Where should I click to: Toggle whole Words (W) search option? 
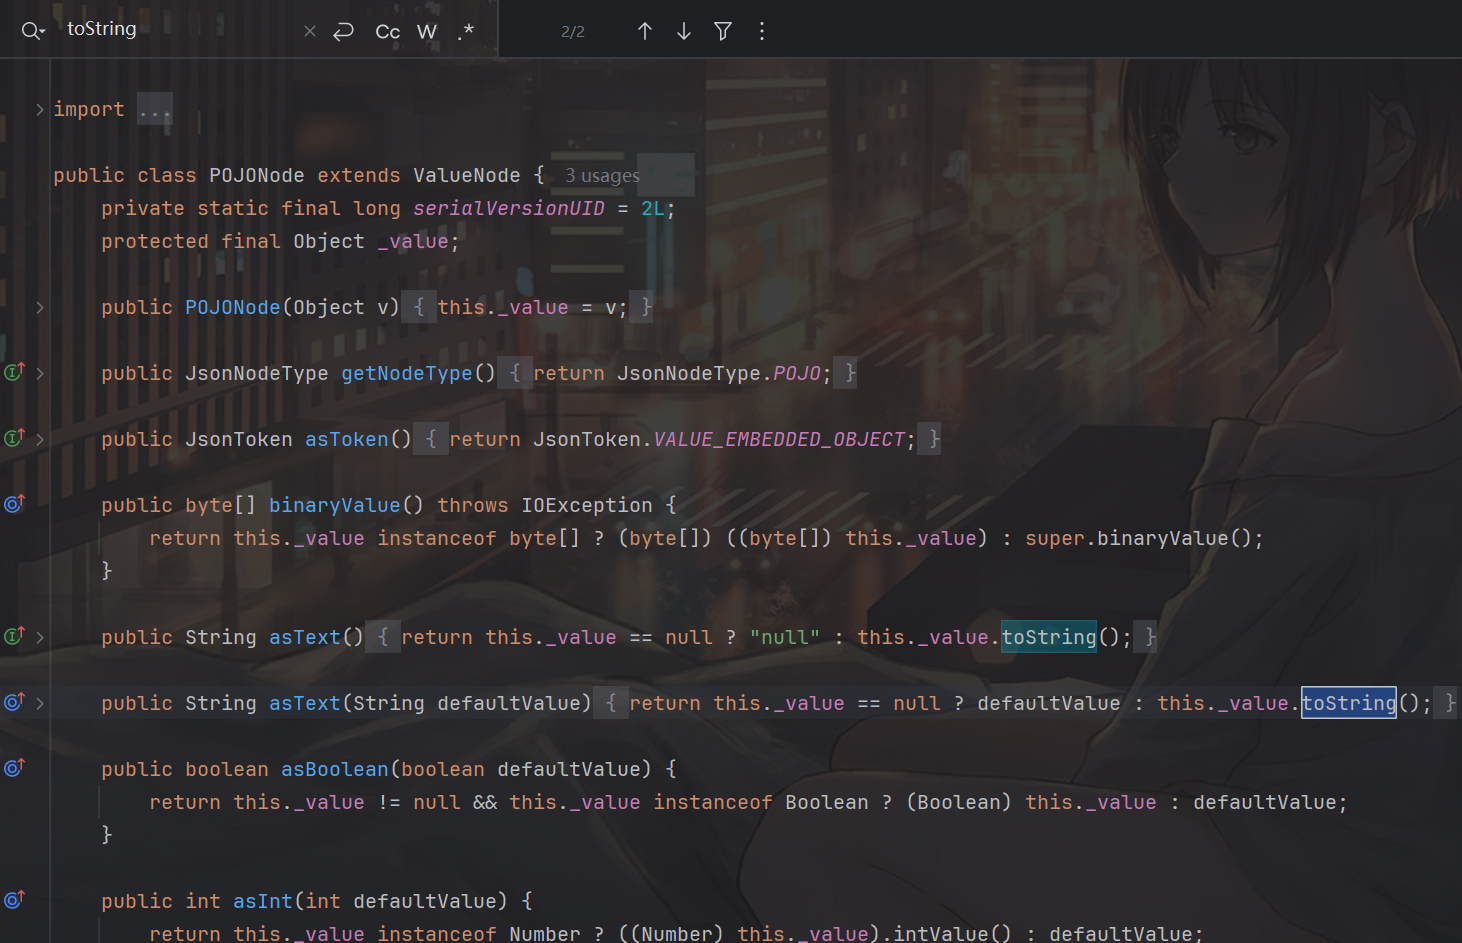point(427,32)
